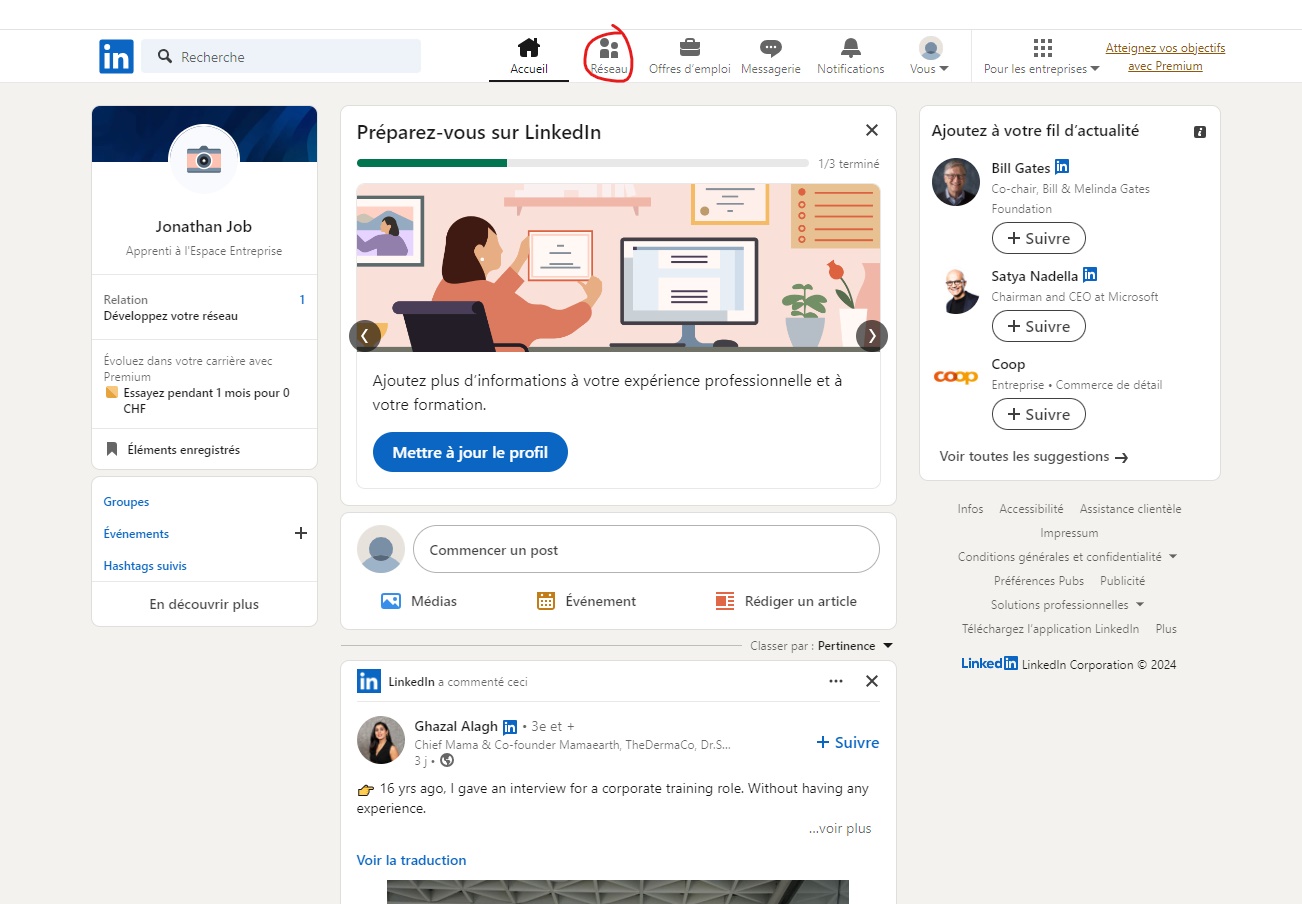Open the Réseau network icon

(609, 49)
